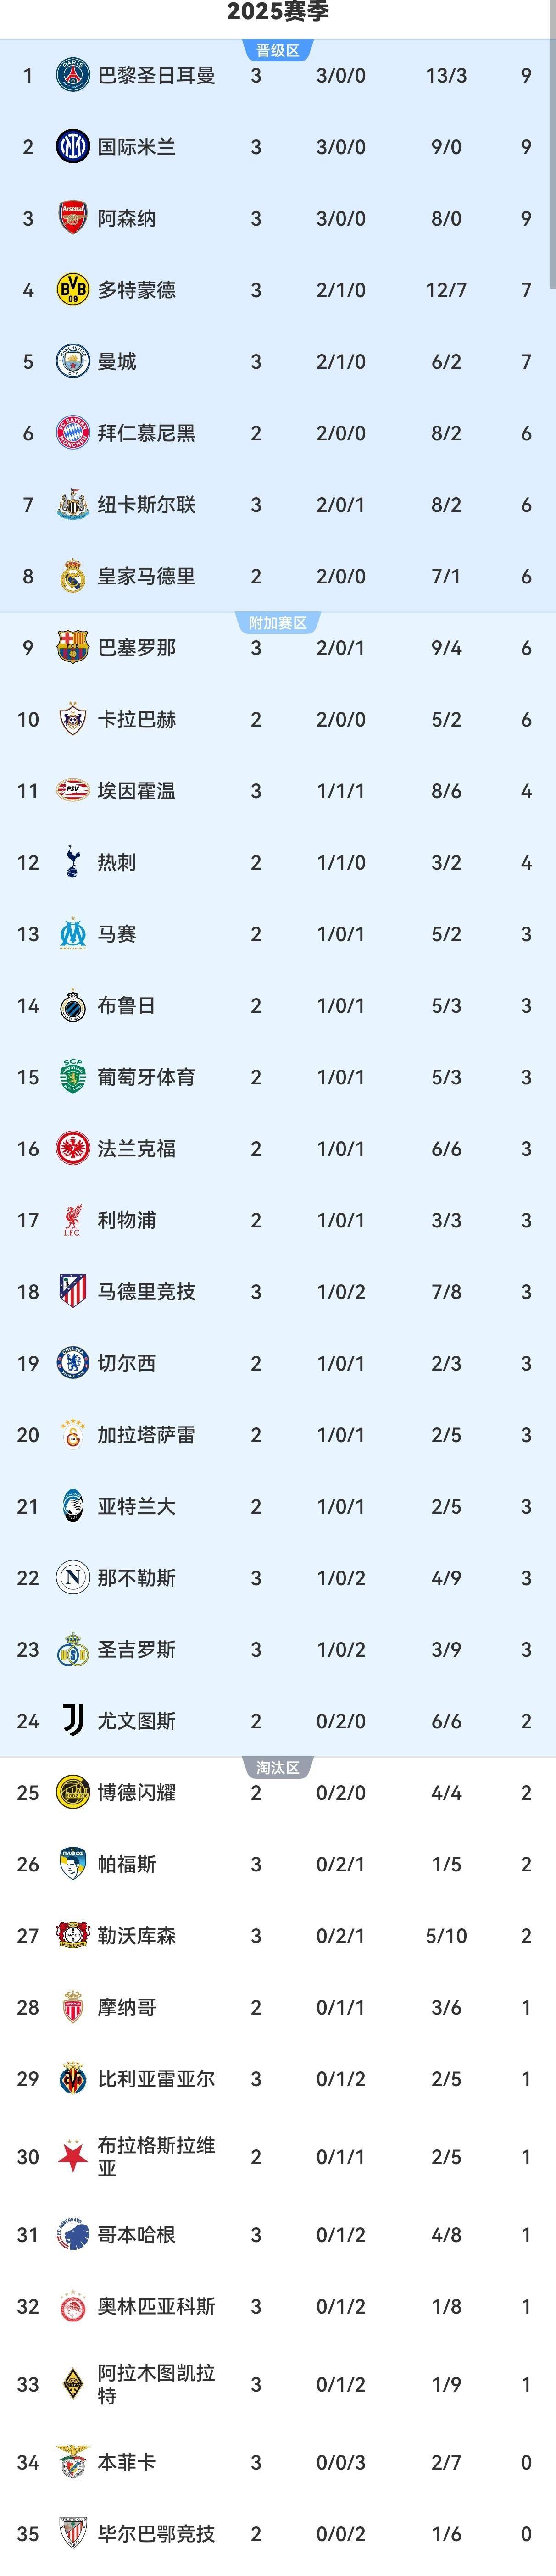
Task: Click the Real Madrid crest icon
Action: 72,576
